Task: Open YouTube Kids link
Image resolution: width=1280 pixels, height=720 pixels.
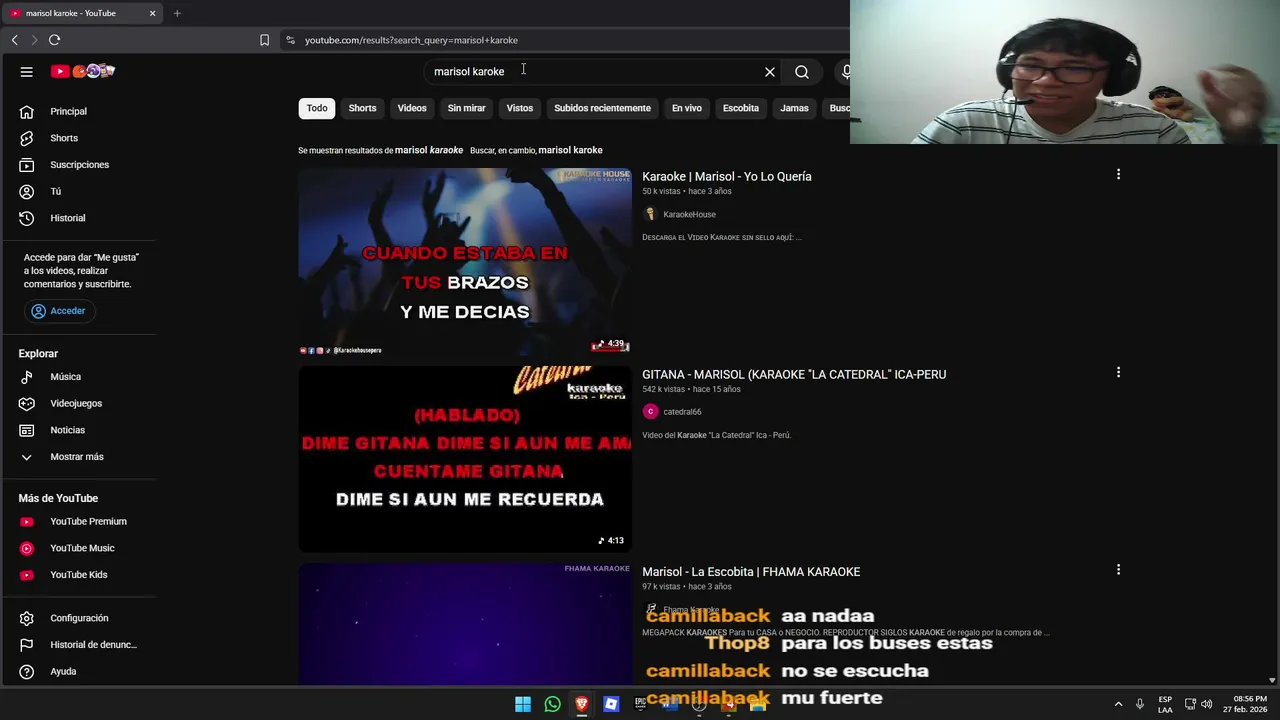Action: pyautogui.click(x=80, y=575)
